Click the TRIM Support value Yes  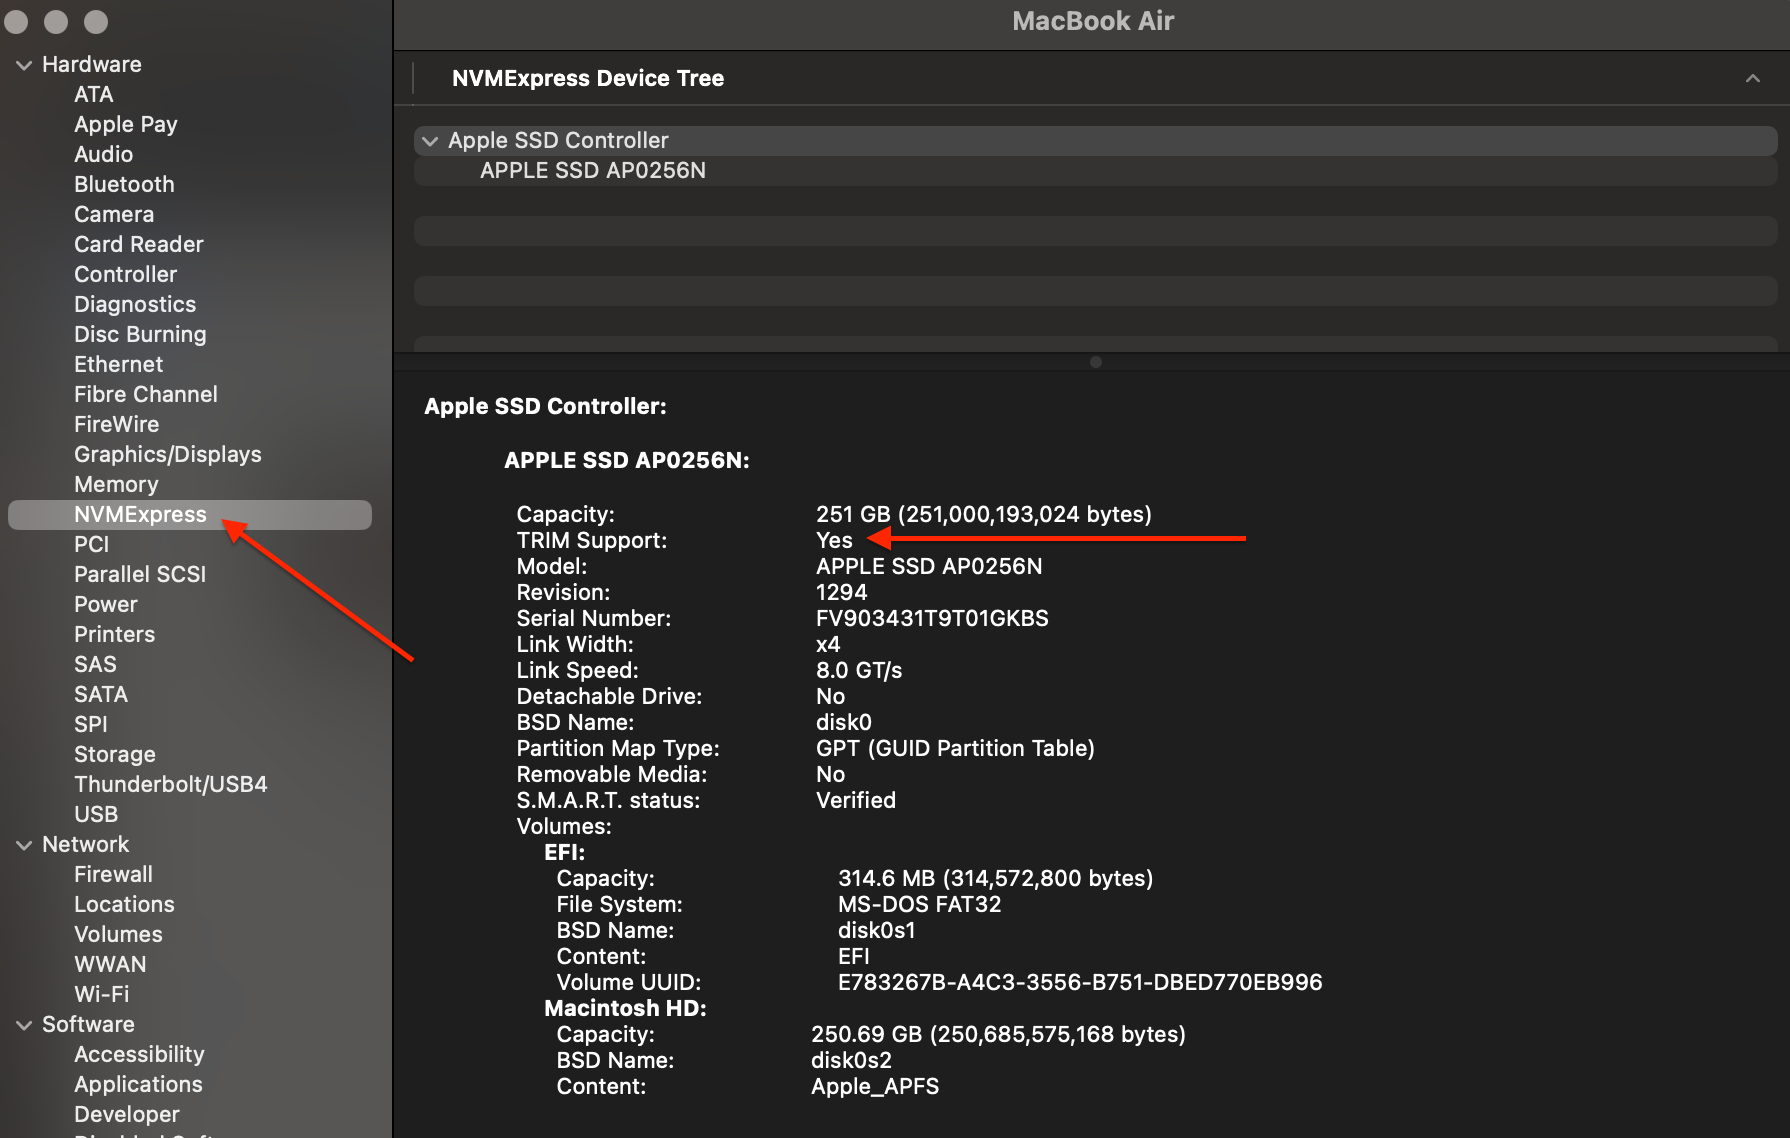tap(834, 540)
